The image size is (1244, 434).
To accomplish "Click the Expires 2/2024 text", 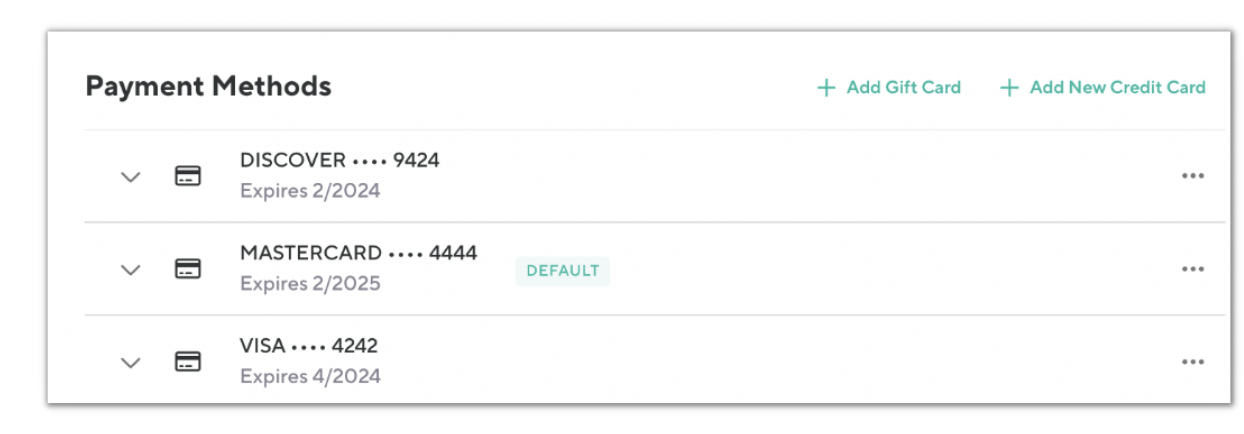I will [x=310, y=191].
